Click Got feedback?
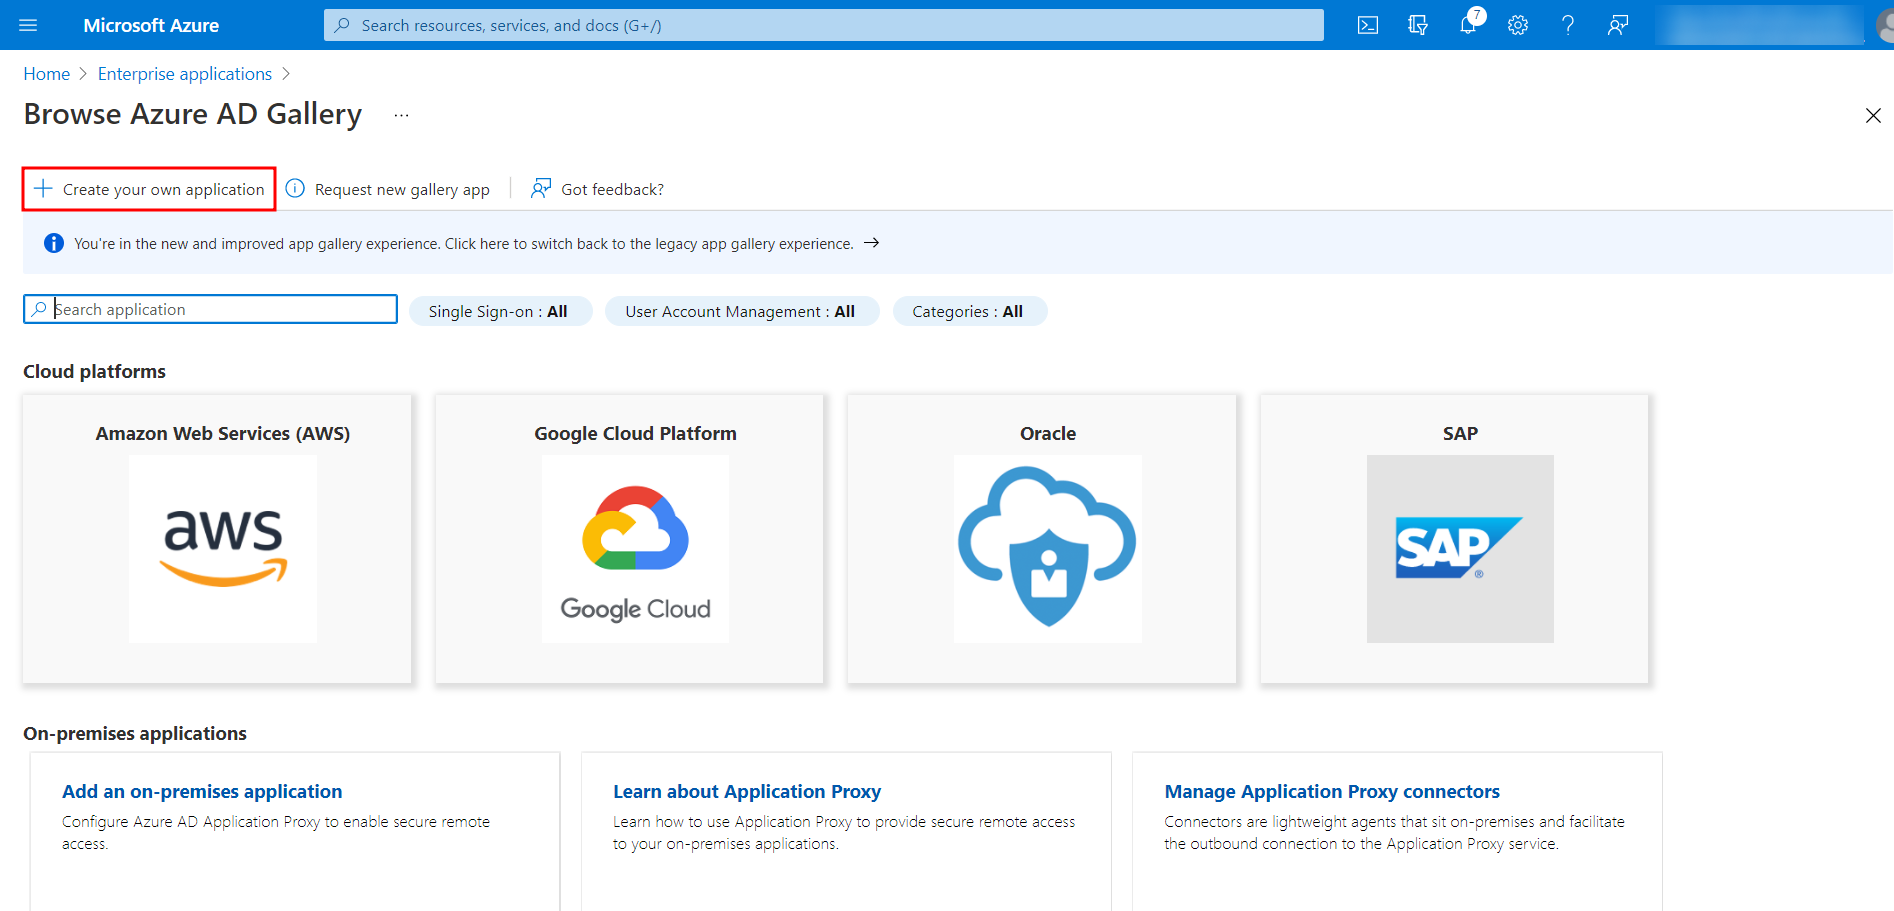 click(x=597, y=189)
